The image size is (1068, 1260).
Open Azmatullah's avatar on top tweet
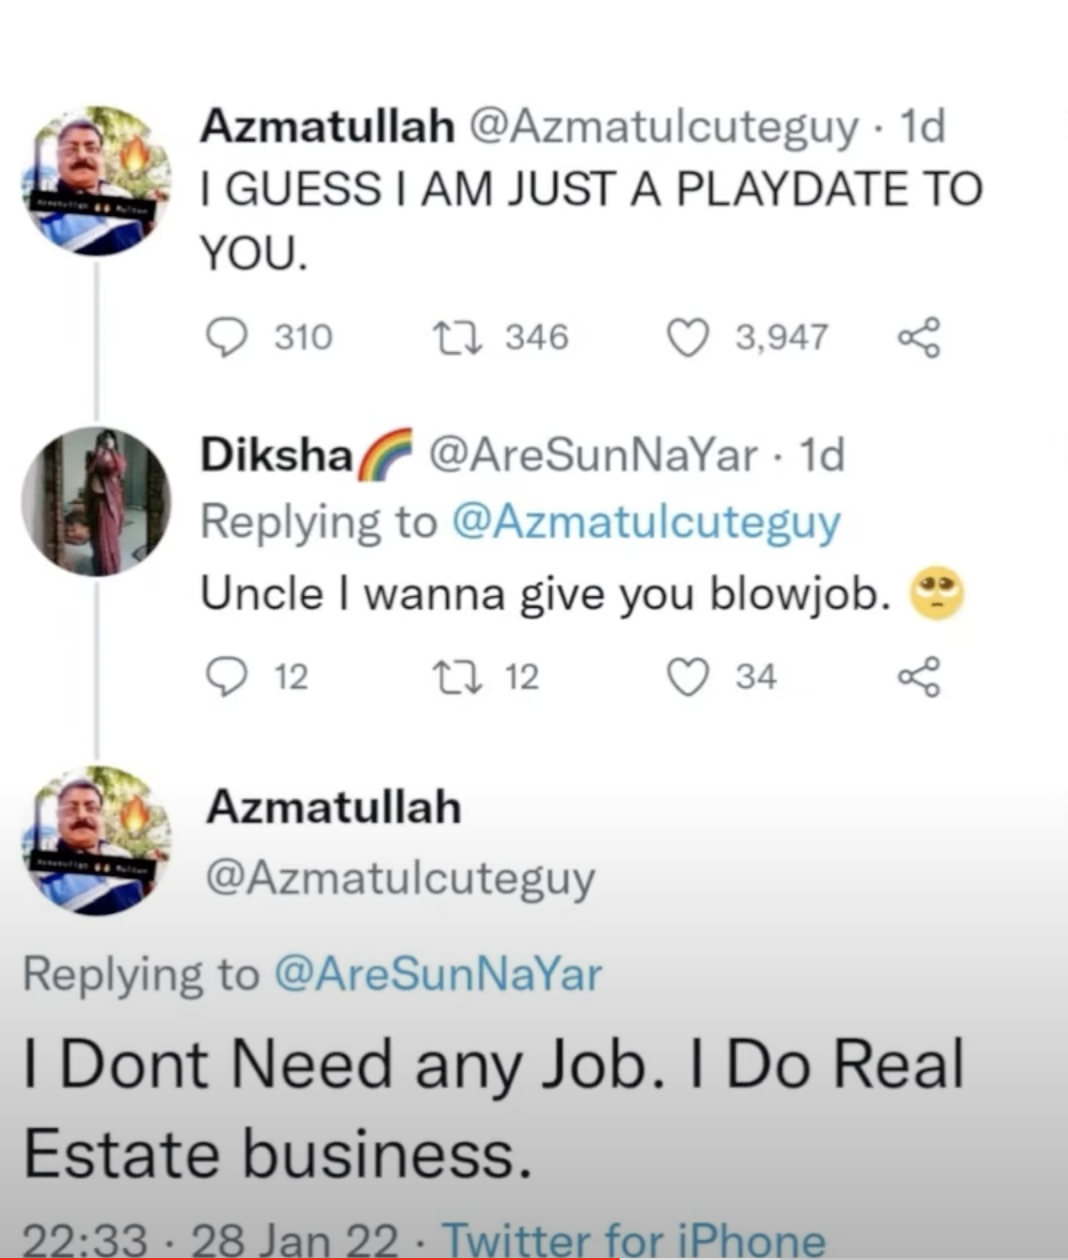tap(97, 181)
